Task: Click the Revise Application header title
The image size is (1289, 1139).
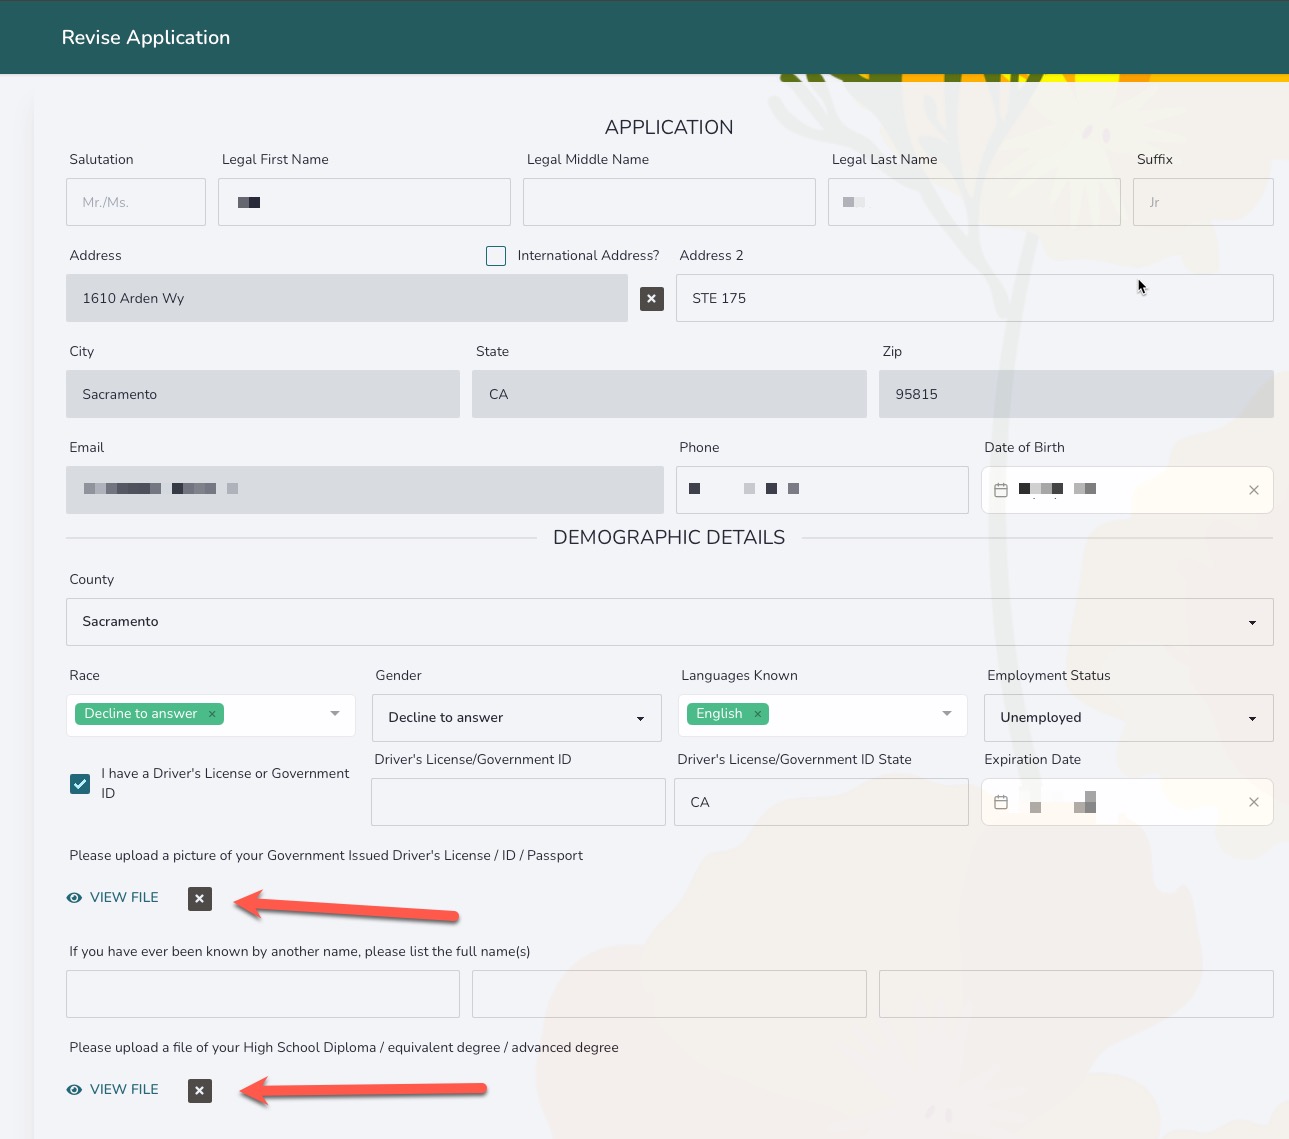Action: click(x=146, y=37)
